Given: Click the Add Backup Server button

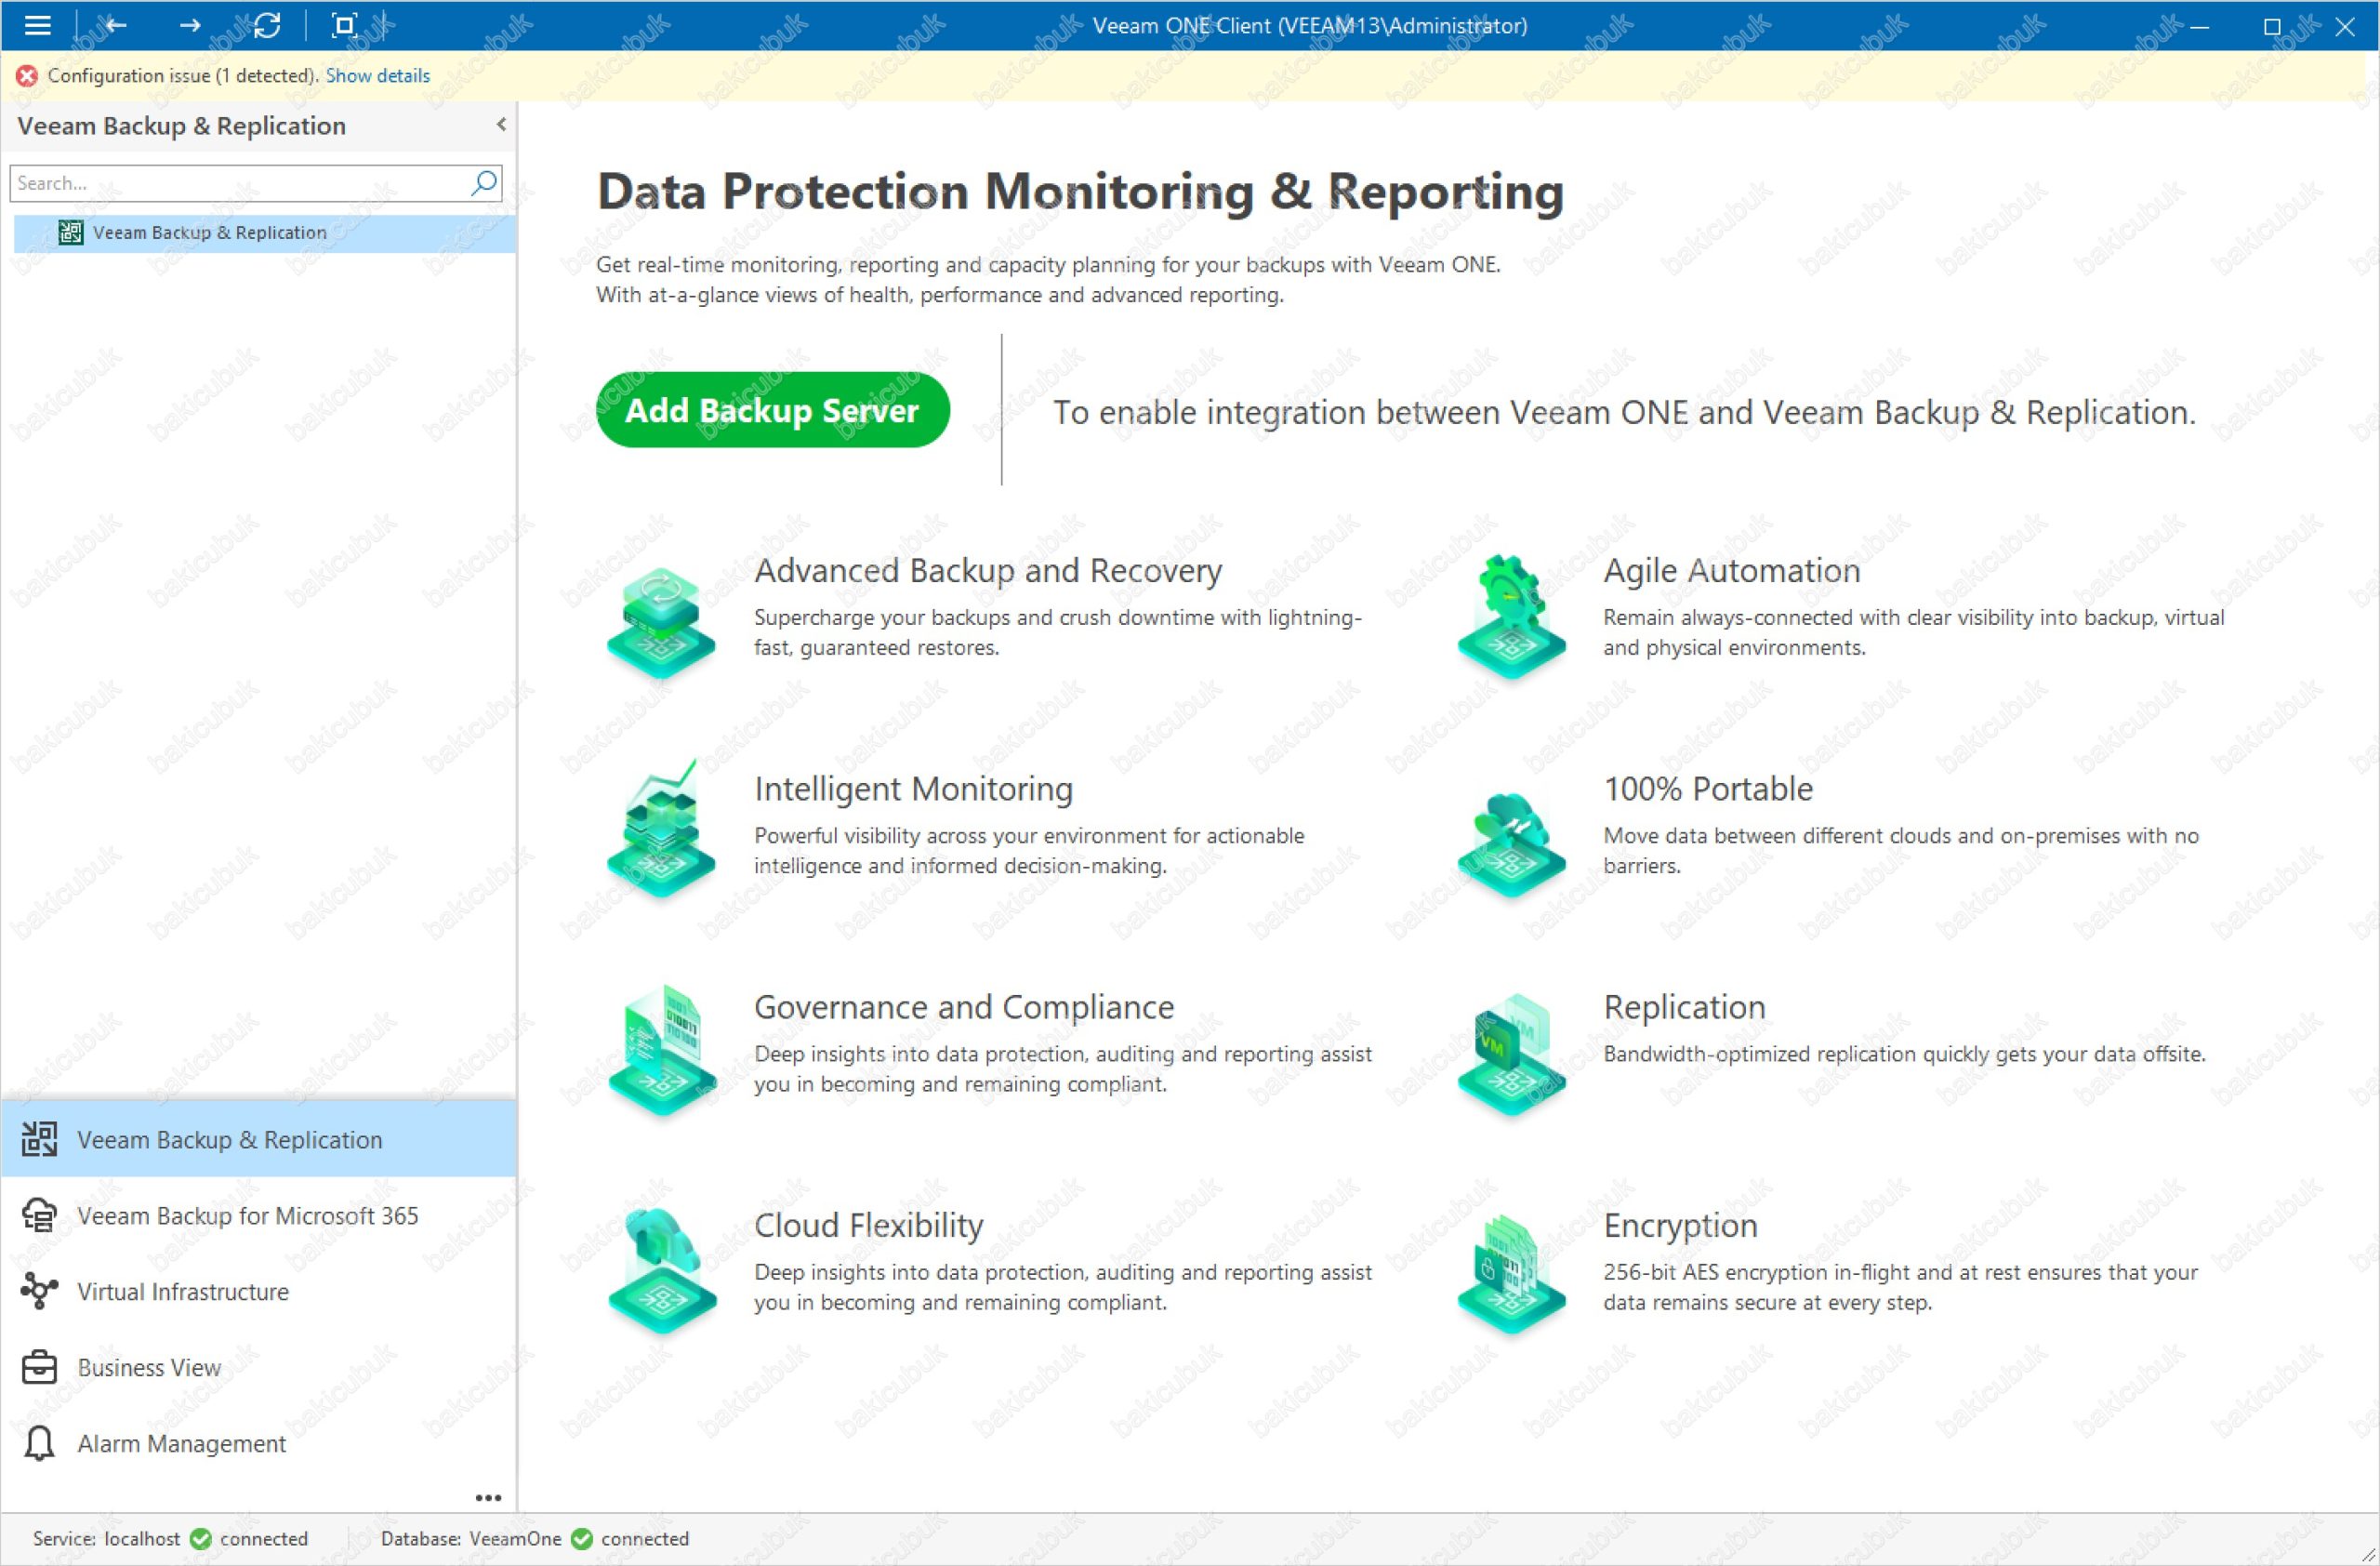Looking at the screenshot, I should (x=772, y=410).
